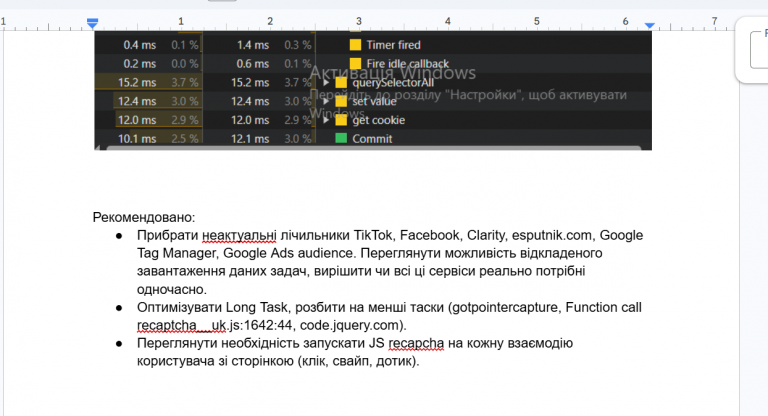The height and width of the screenshot is (416, 768).
Task: Click "esputnik.com" in the first bullet
Action: coord(552,236)
